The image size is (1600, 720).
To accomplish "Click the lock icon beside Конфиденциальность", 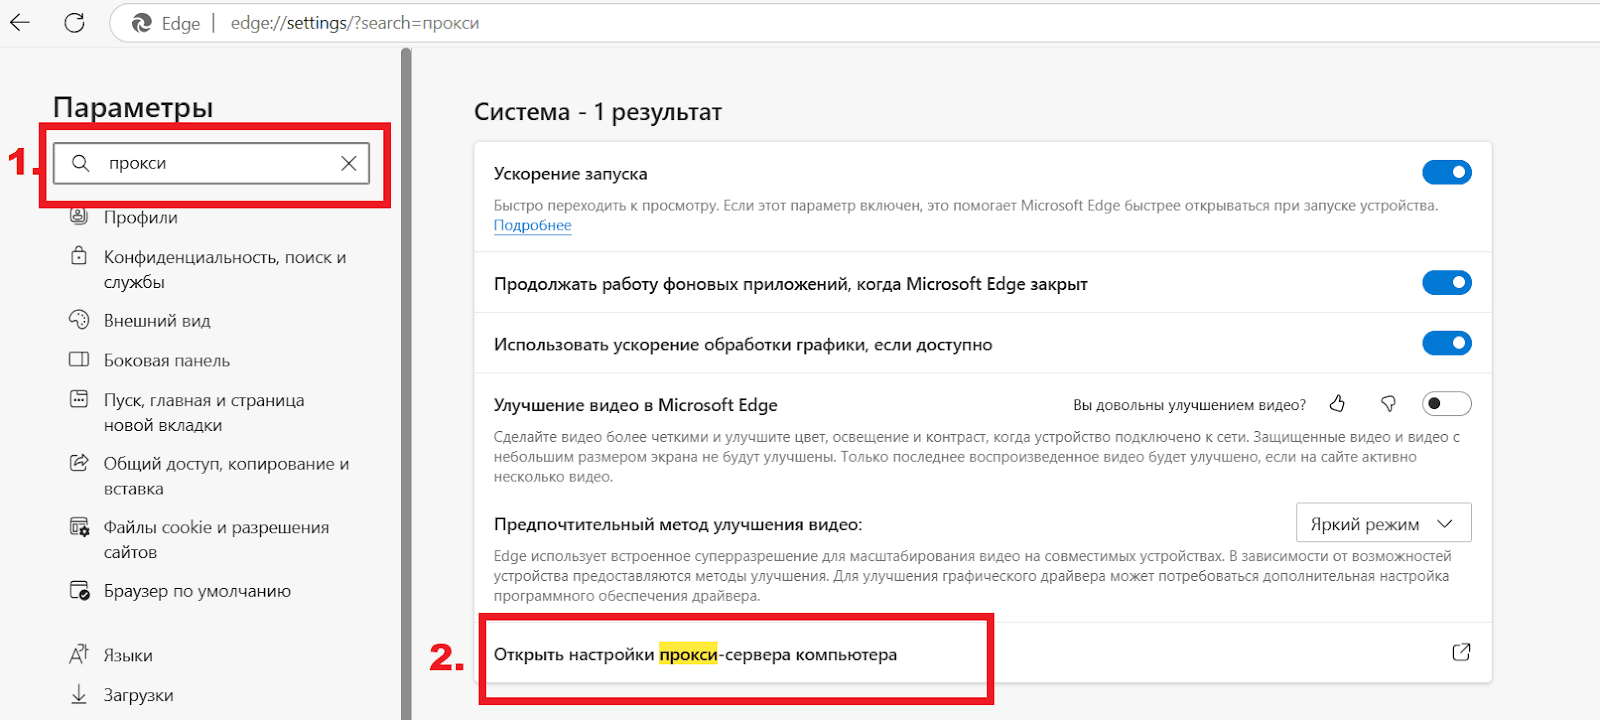I will pyautogui.click(x=79, y=256).
